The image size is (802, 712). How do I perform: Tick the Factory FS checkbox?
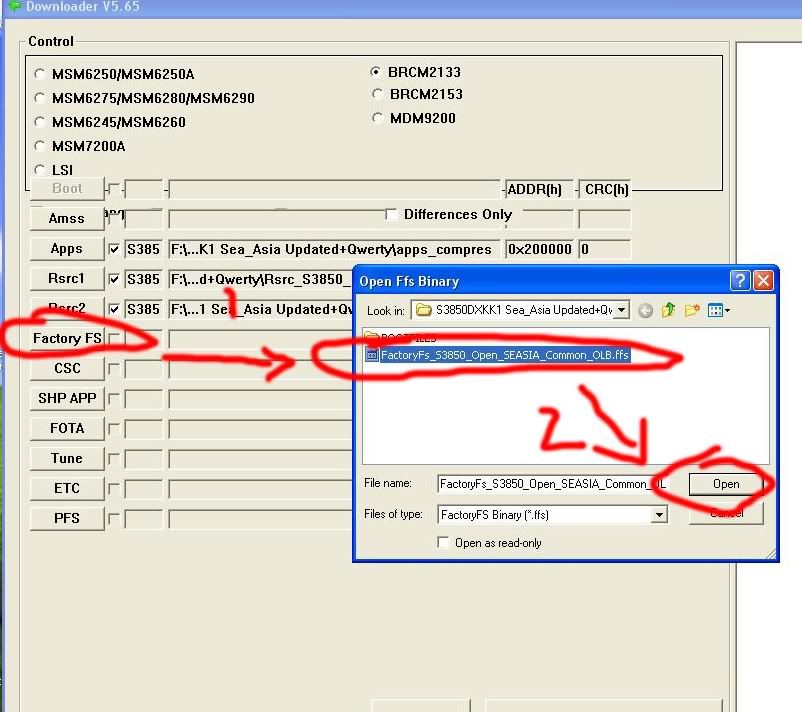click(114, 339)
